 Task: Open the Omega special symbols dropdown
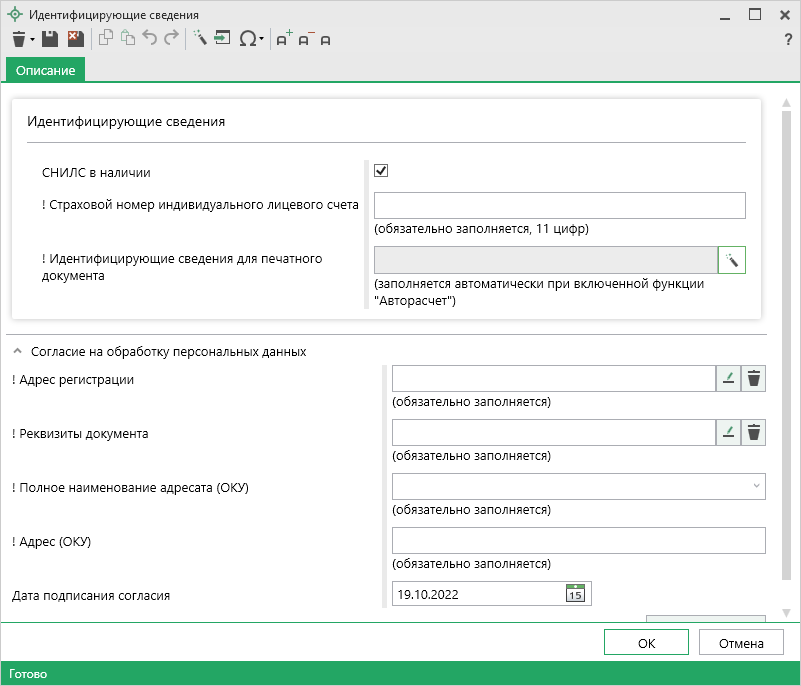(x=250, y=39)
